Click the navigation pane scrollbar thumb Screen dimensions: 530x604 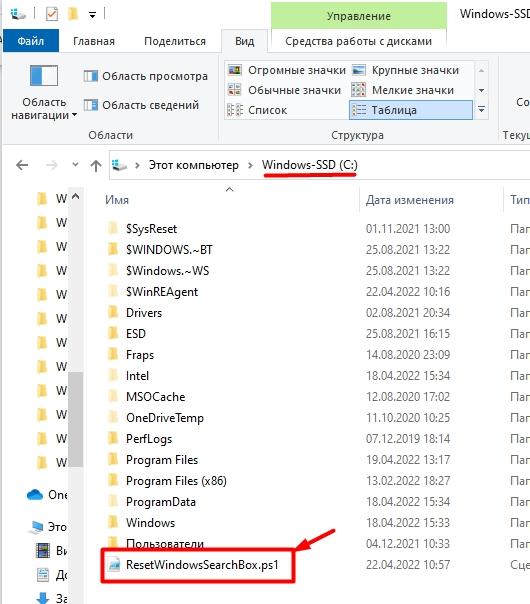[x=75, y=419]
